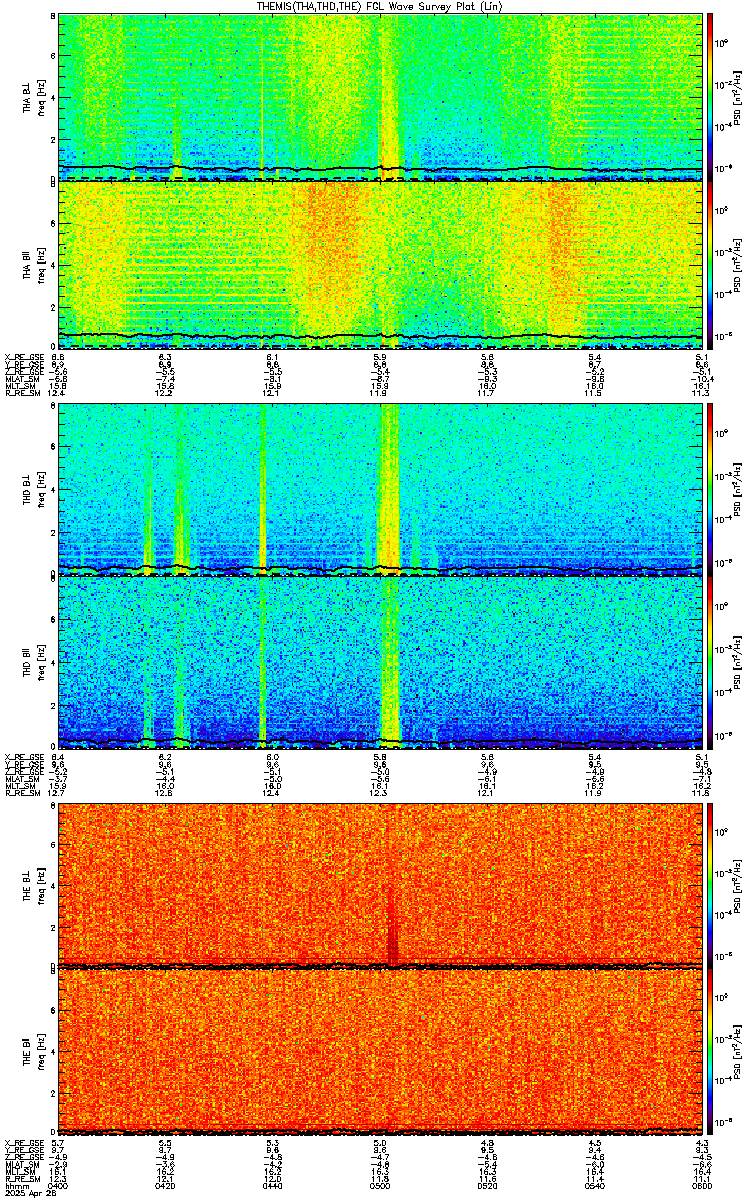Click the THA BL spectrogram panel

[x=380, y=97]
